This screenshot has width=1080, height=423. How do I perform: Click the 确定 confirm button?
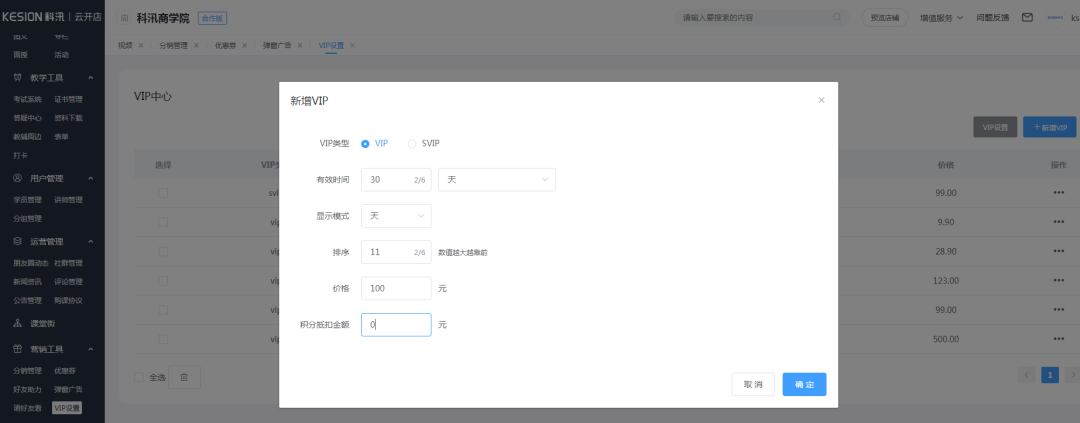tap(804, 384)
